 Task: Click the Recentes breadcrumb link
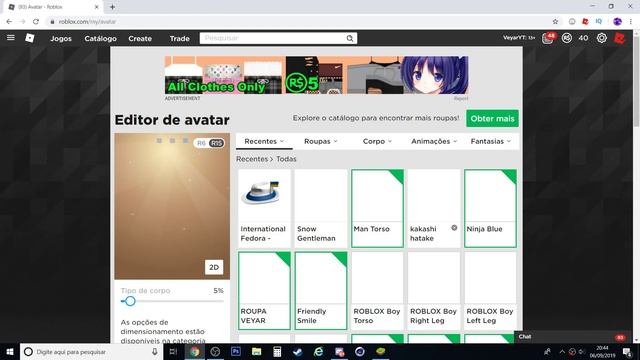coord(252,159)
